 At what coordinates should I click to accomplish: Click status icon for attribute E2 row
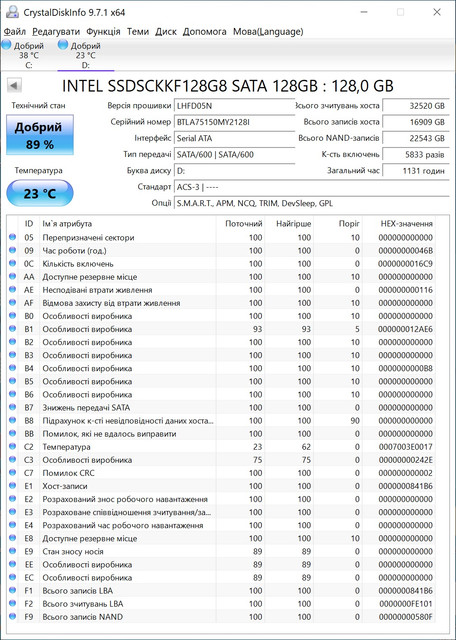tap(13, 498)
